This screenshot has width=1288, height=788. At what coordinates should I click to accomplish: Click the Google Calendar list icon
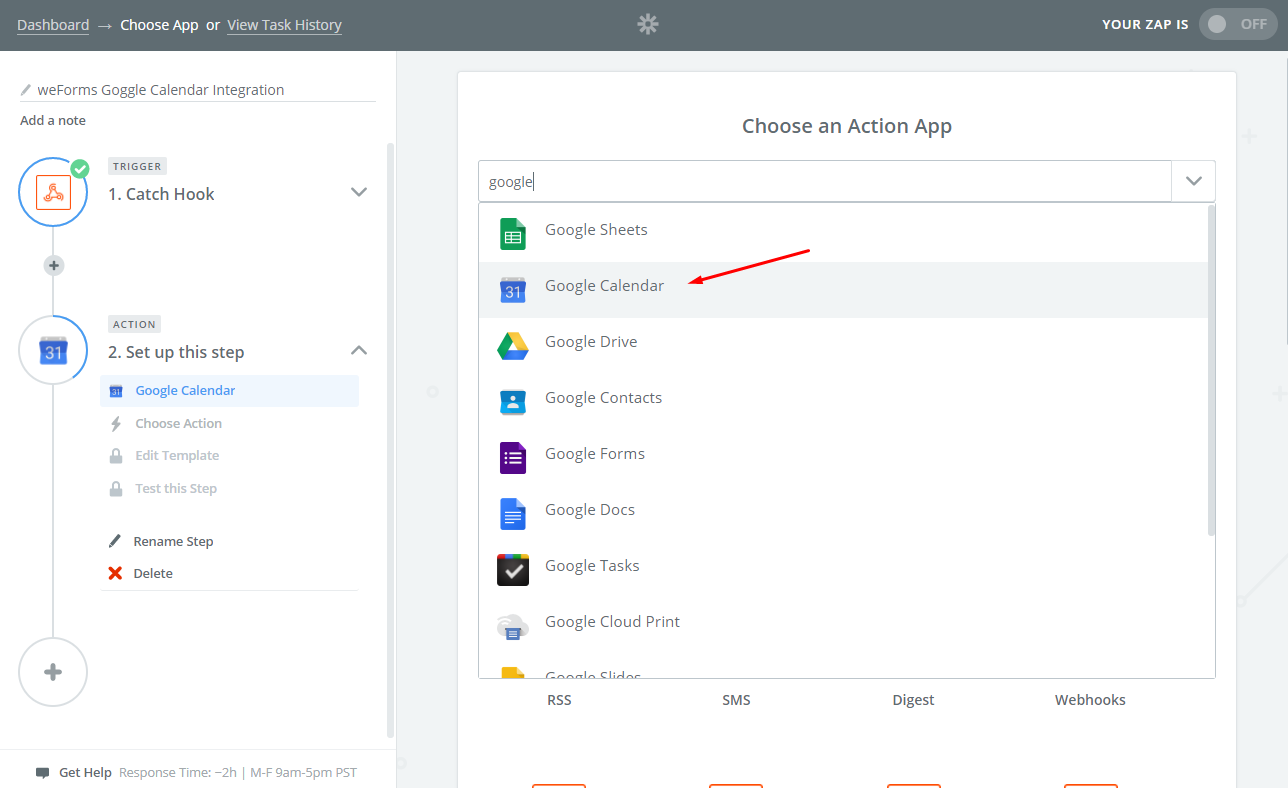tap(513, 290)
